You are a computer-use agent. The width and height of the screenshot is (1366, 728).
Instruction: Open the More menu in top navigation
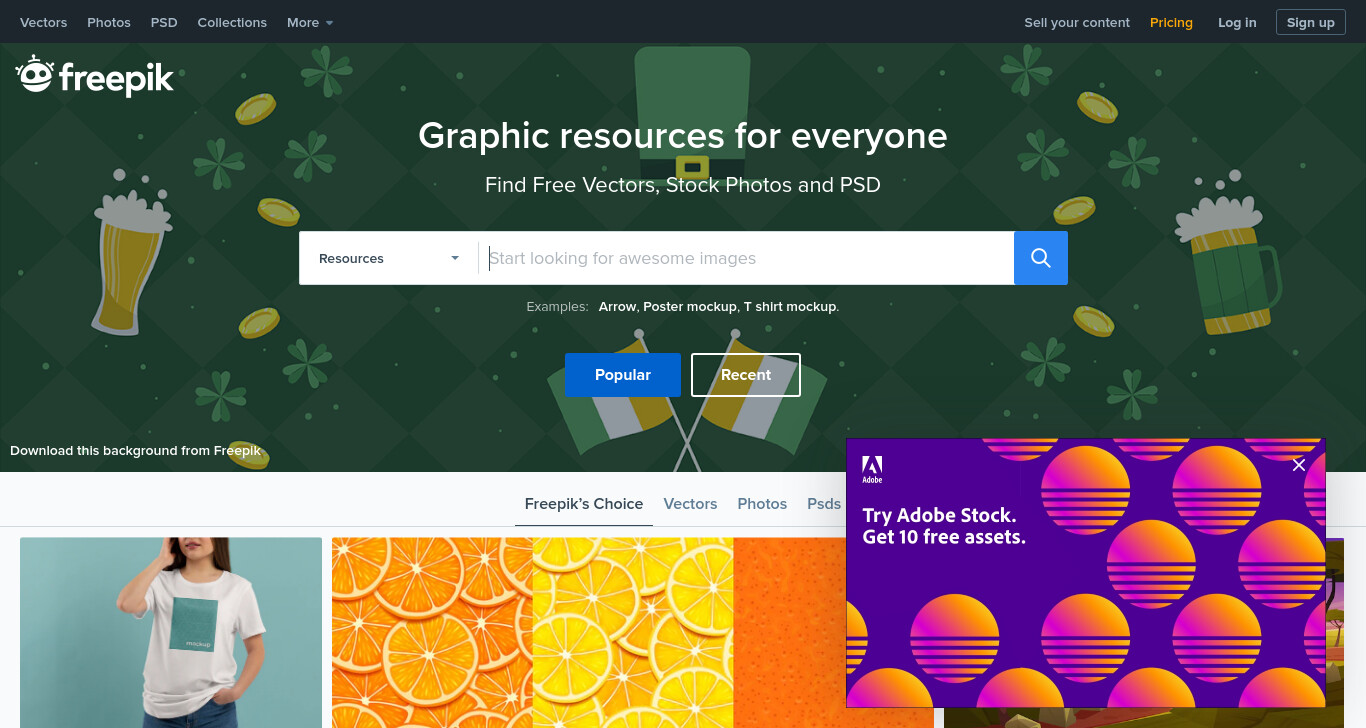(310, 22)
